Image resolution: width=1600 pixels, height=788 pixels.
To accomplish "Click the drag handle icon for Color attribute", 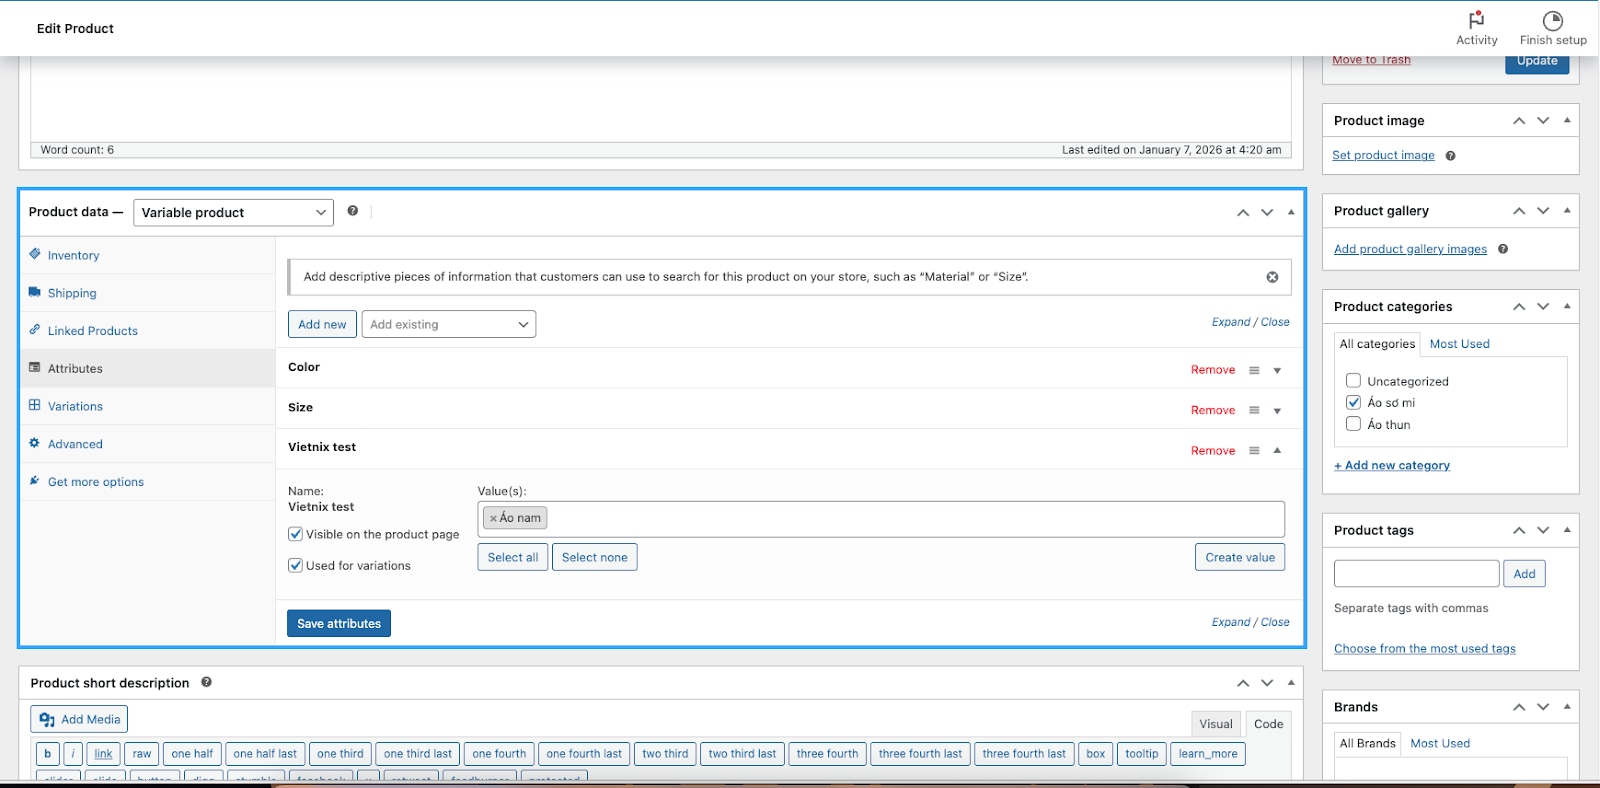I will tap(1254, 370).
